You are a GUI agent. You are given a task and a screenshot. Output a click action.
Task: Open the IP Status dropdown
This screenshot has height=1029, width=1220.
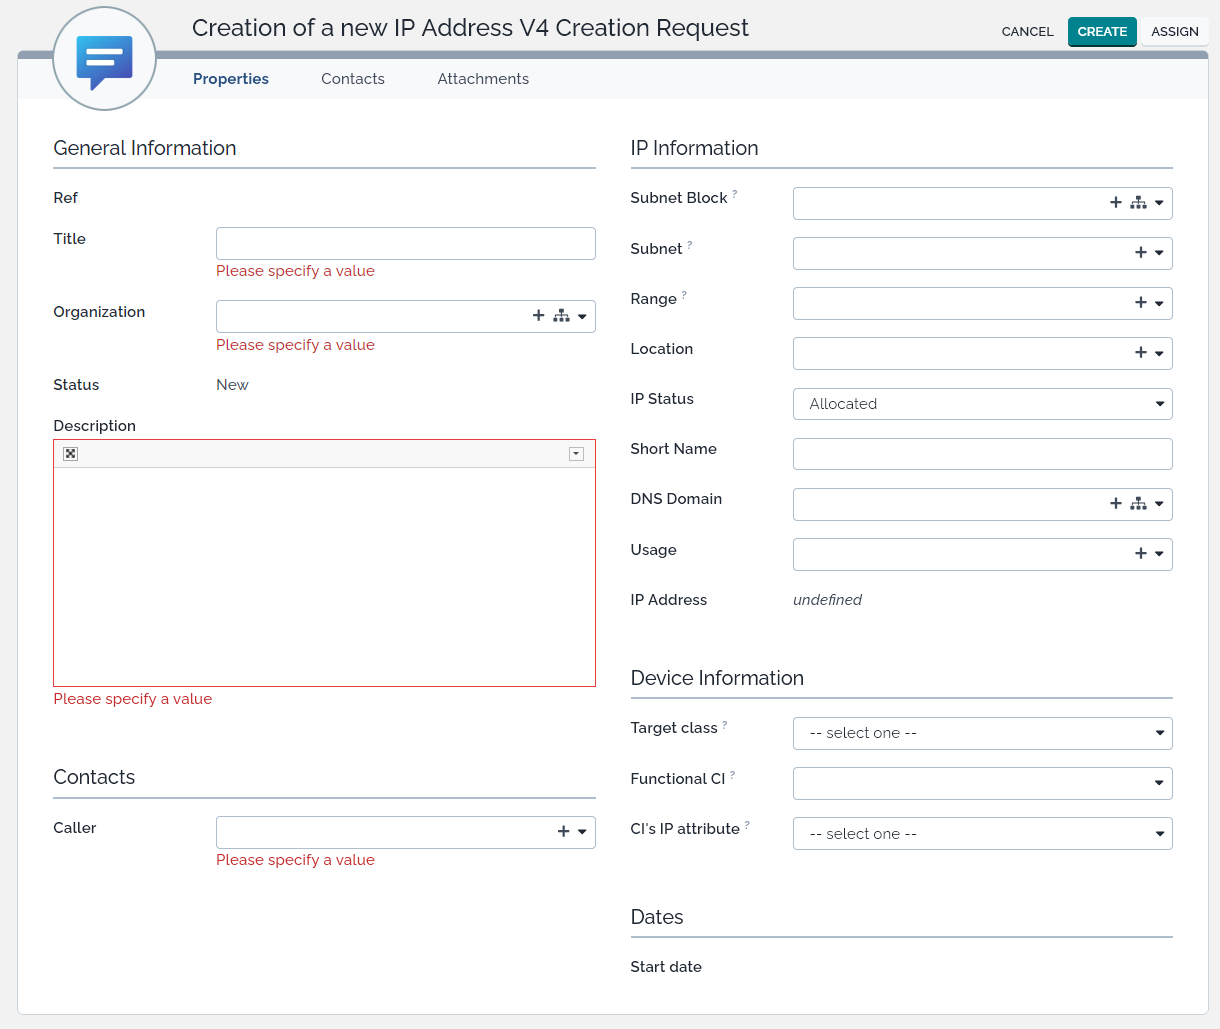point(982,404)
